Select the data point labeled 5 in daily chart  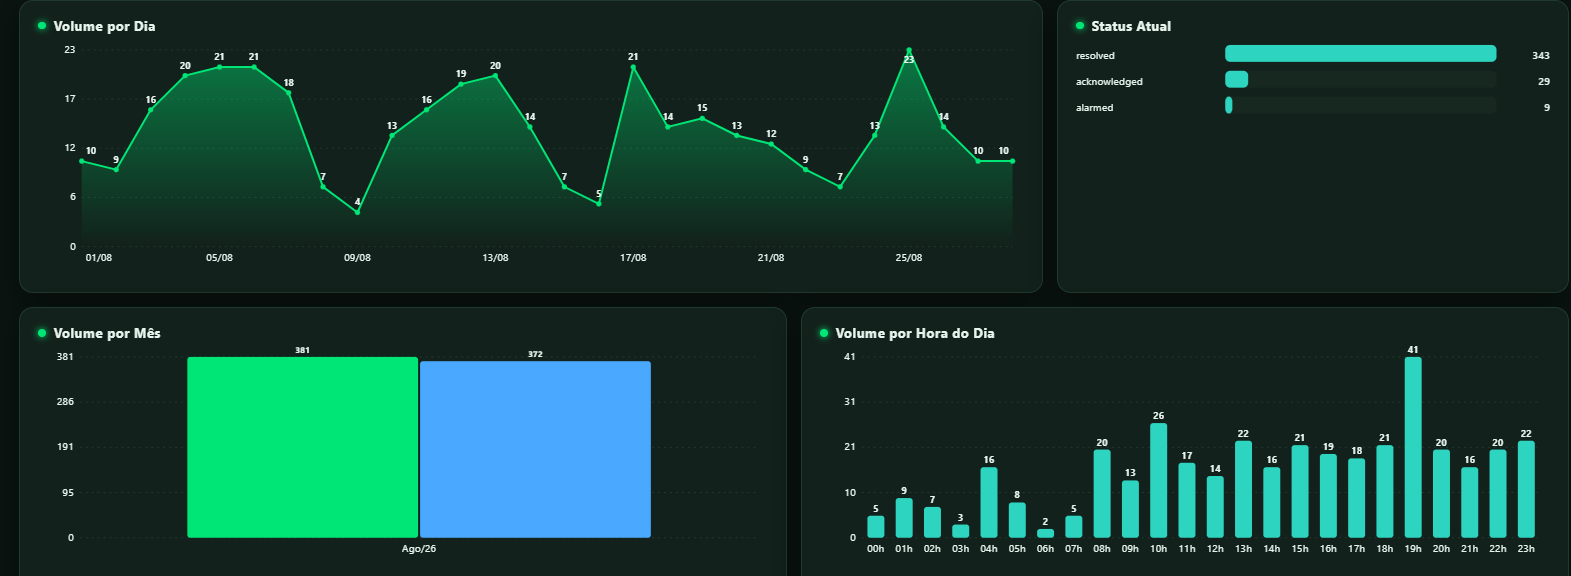[599, 204]
